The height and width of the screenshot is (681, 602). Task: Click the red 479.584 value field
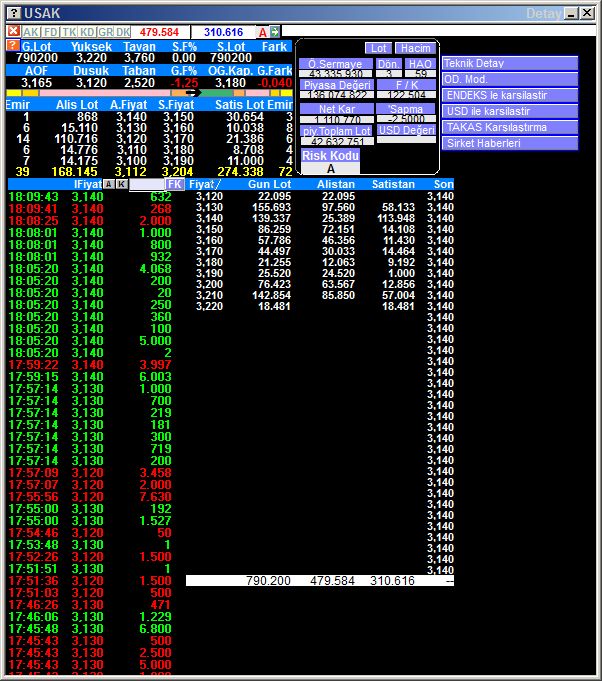[x=159, y=32]
